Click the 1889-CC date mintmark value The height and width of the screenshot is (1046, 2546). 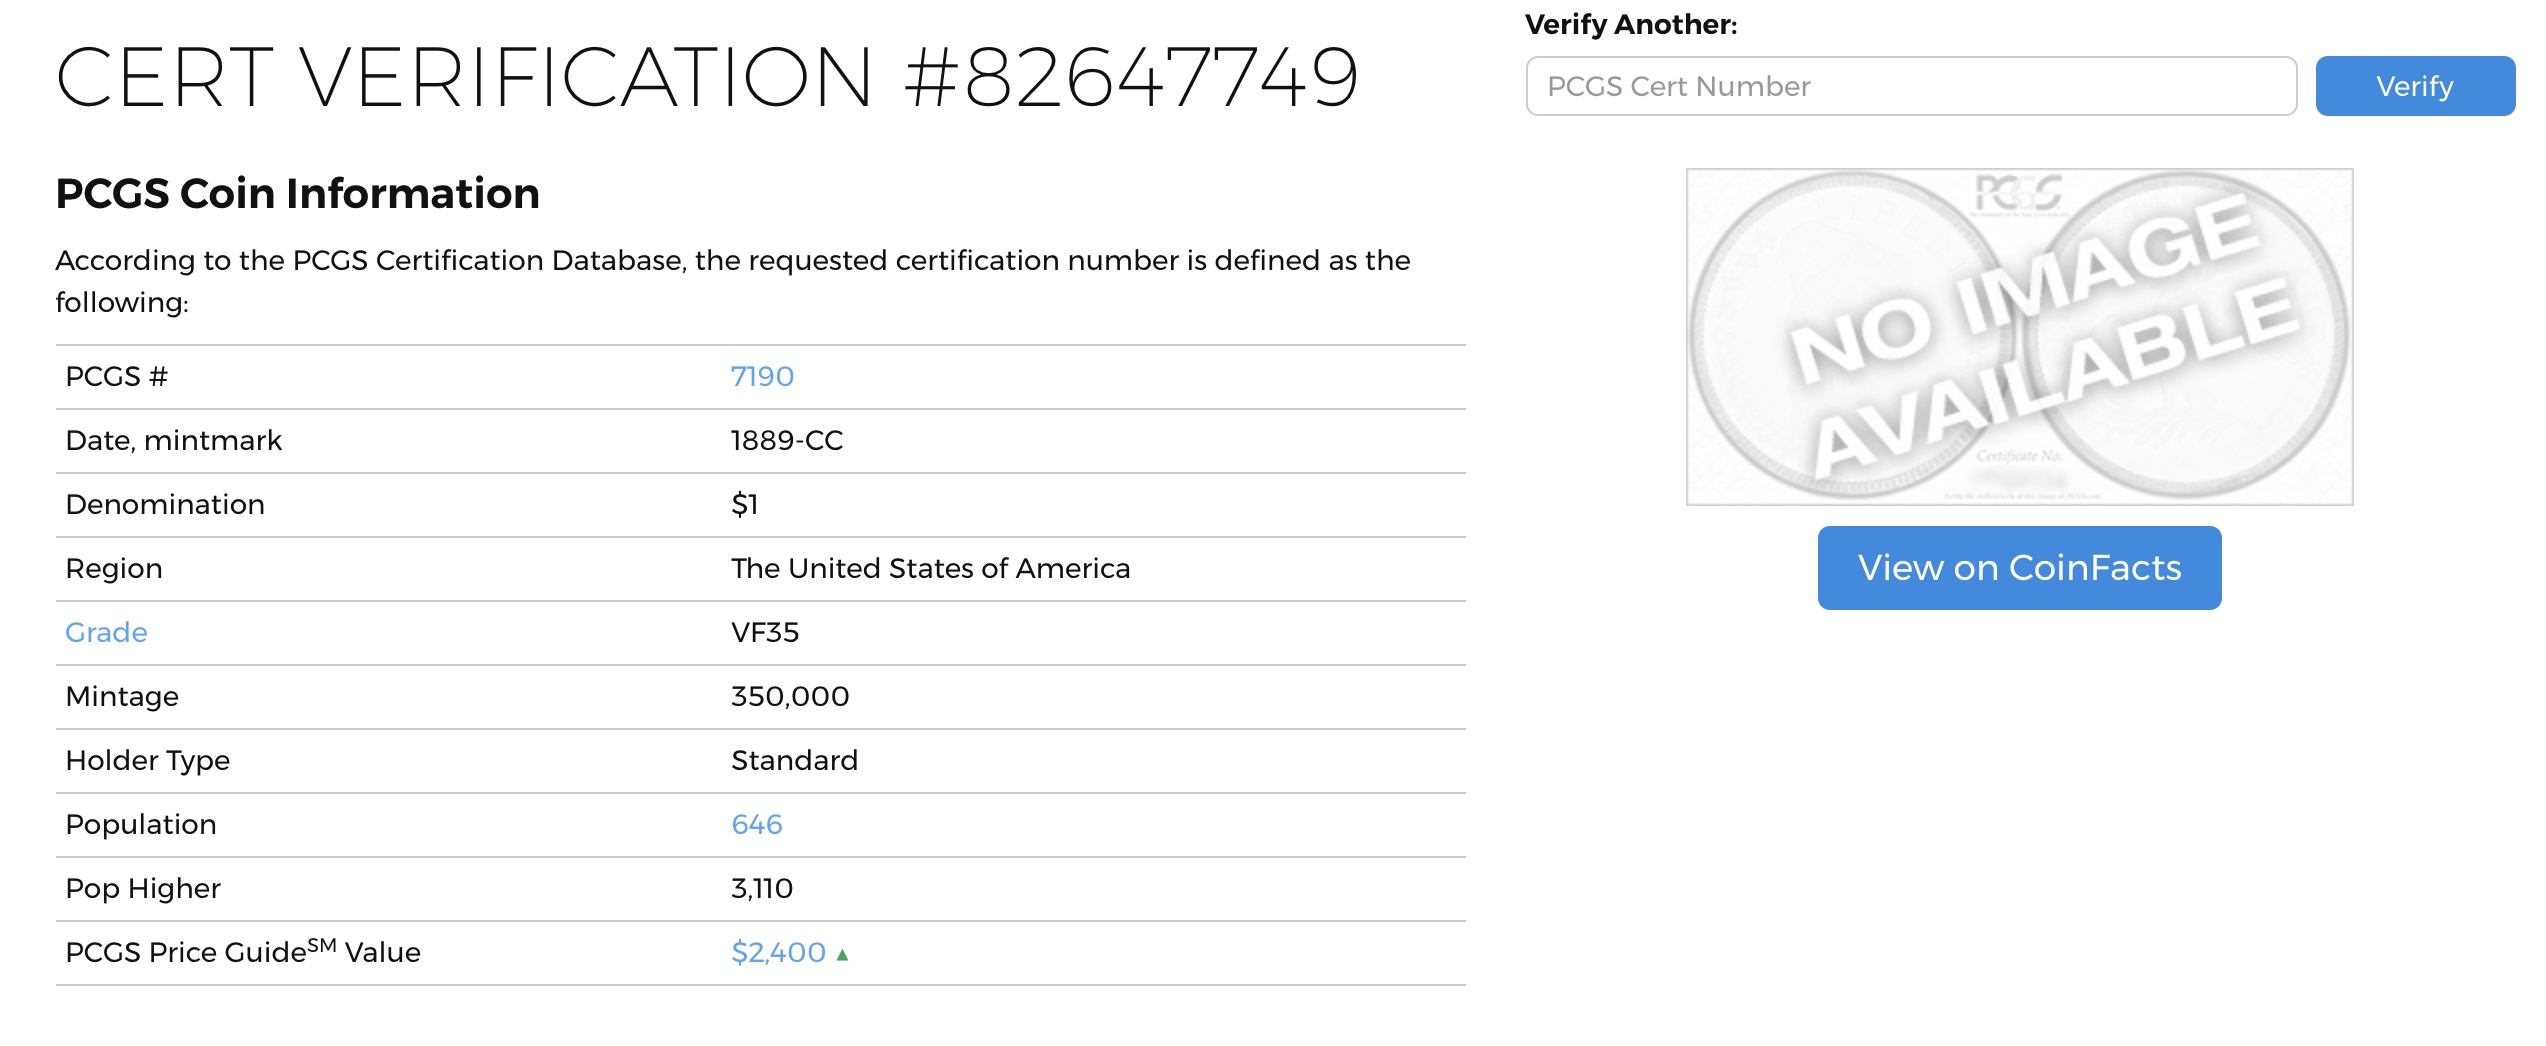pos(787,441)
